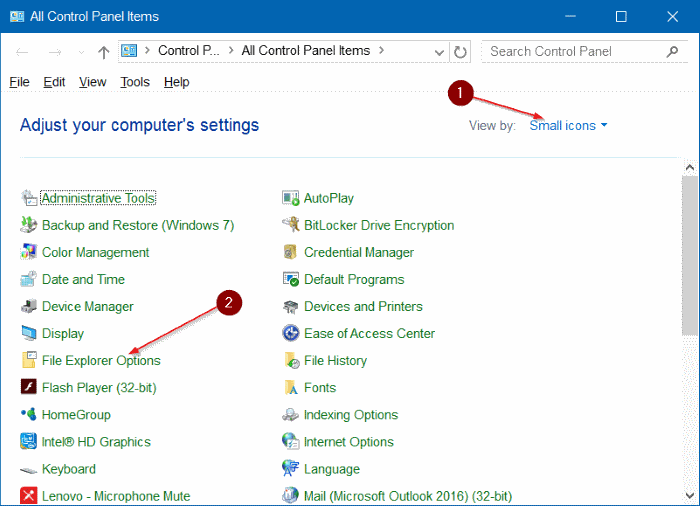Click the Device Manager icon
Viewport: 700px width, 506px height.
(x=29, y=306)
